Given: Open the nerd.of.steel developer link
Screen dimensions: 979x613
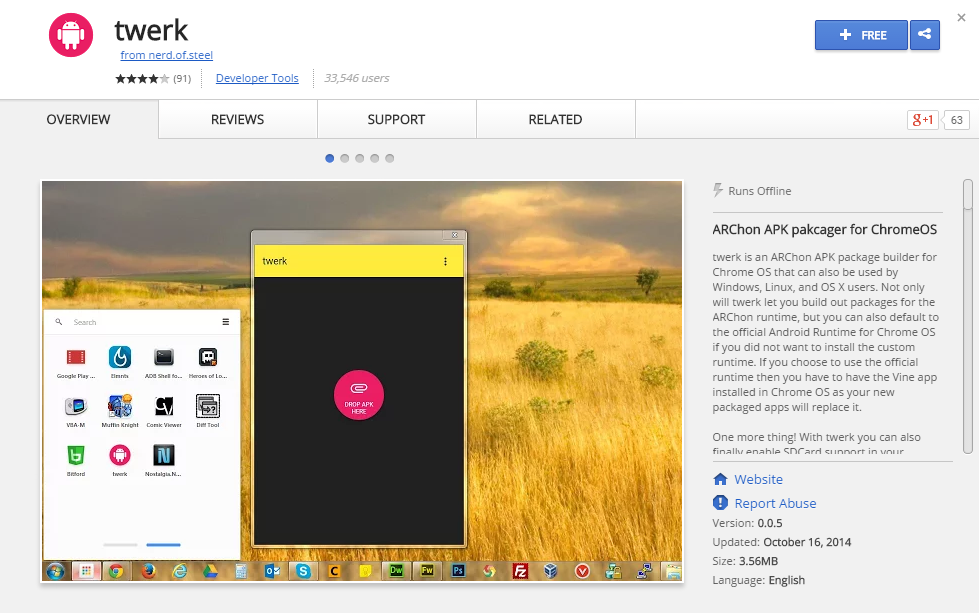Looking at the screenshot, I should tap(166, 55).
